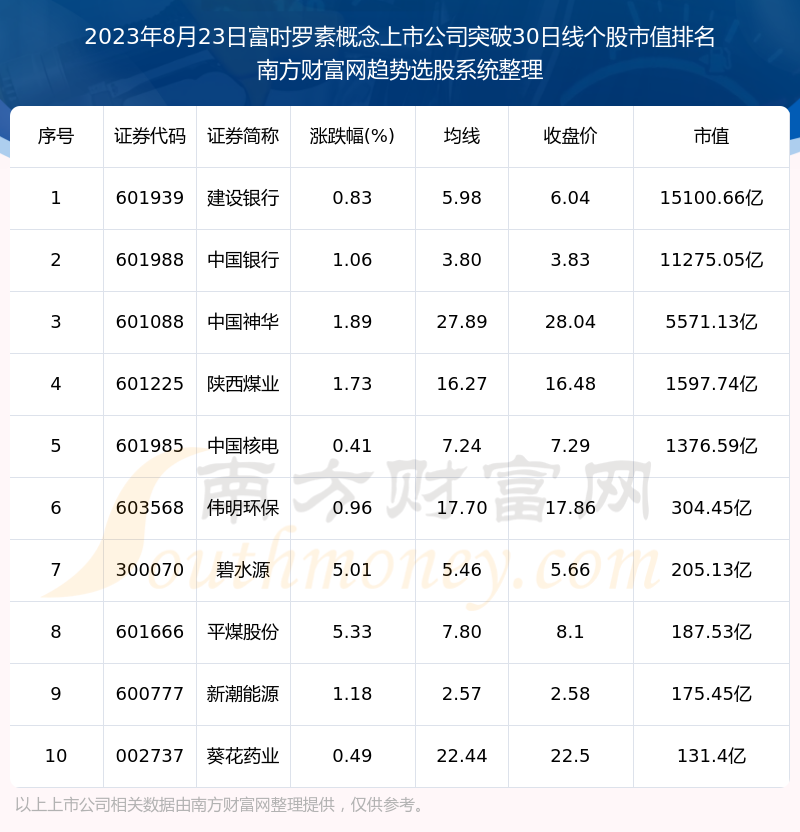Select the name 新潮能源

pos(243,695)
